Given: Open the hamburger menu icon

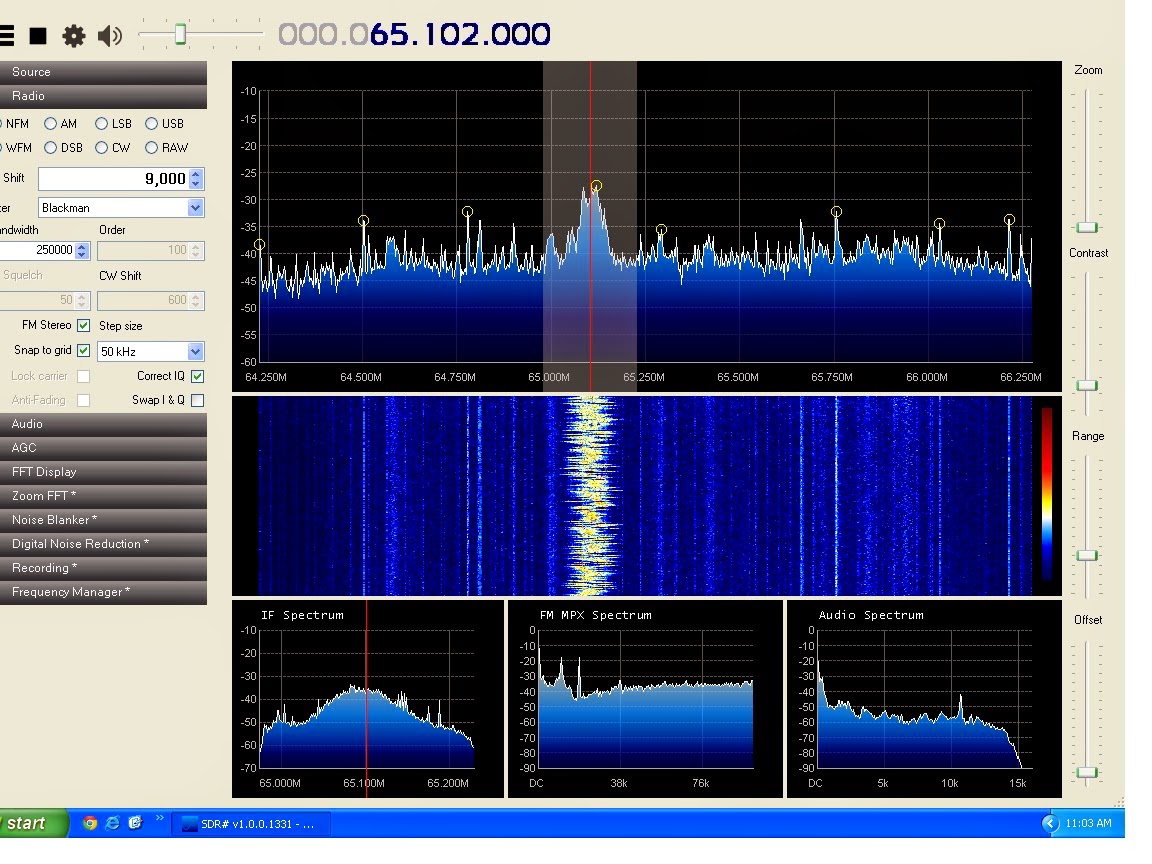Looking at the screenshot, I should coord(6,35).
